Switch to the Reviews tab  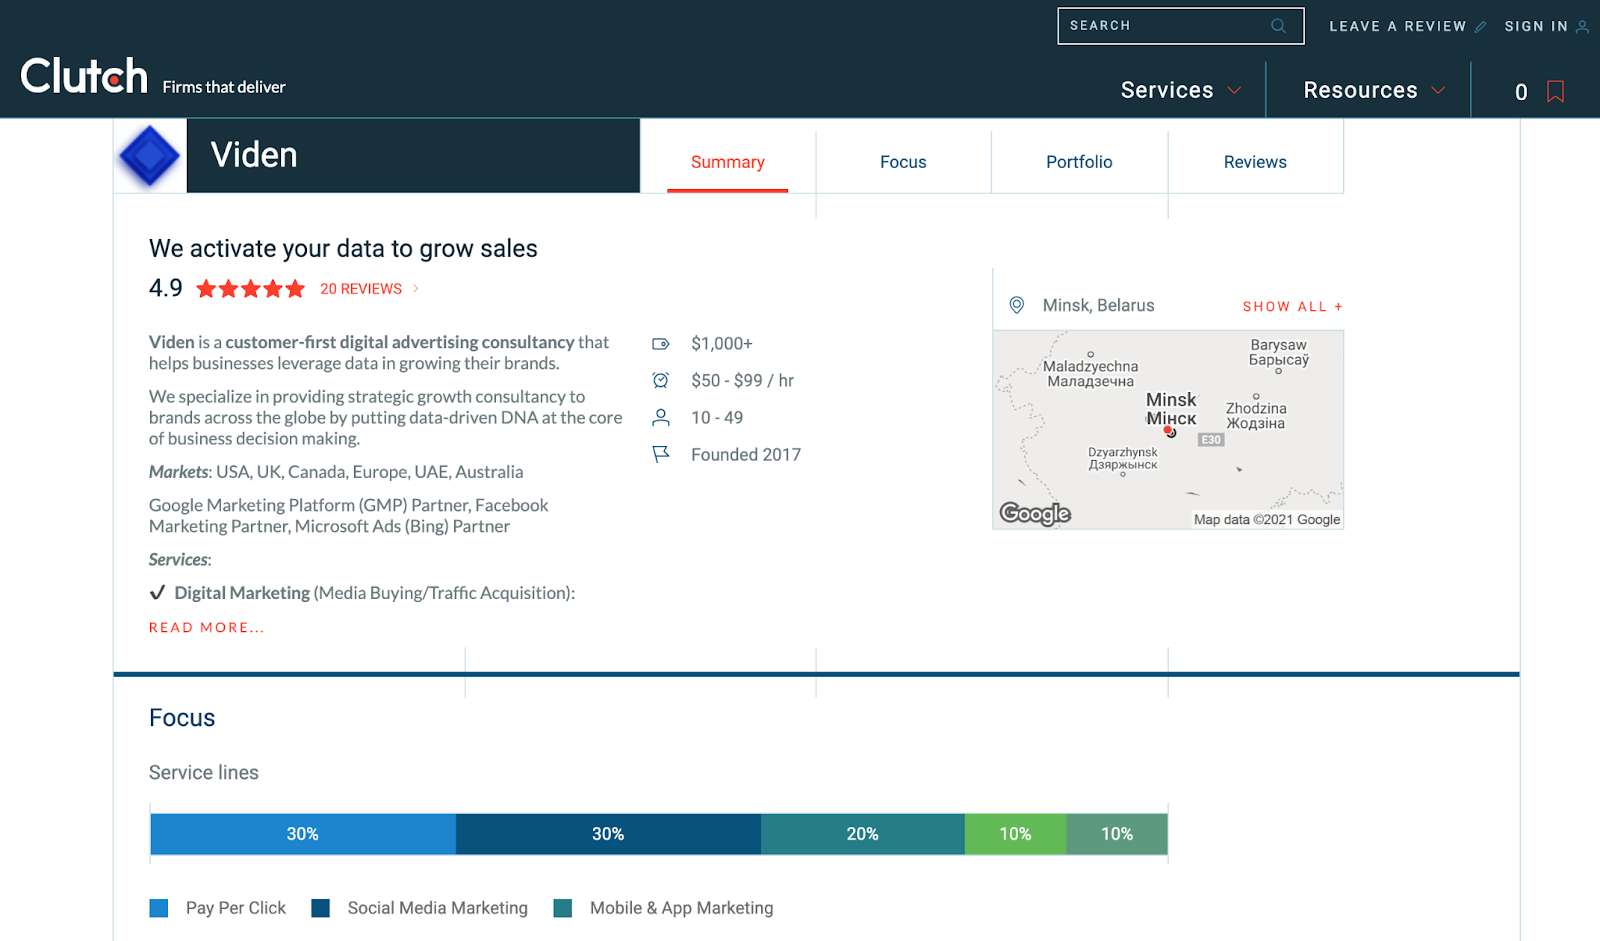[x=1255, y=162]
